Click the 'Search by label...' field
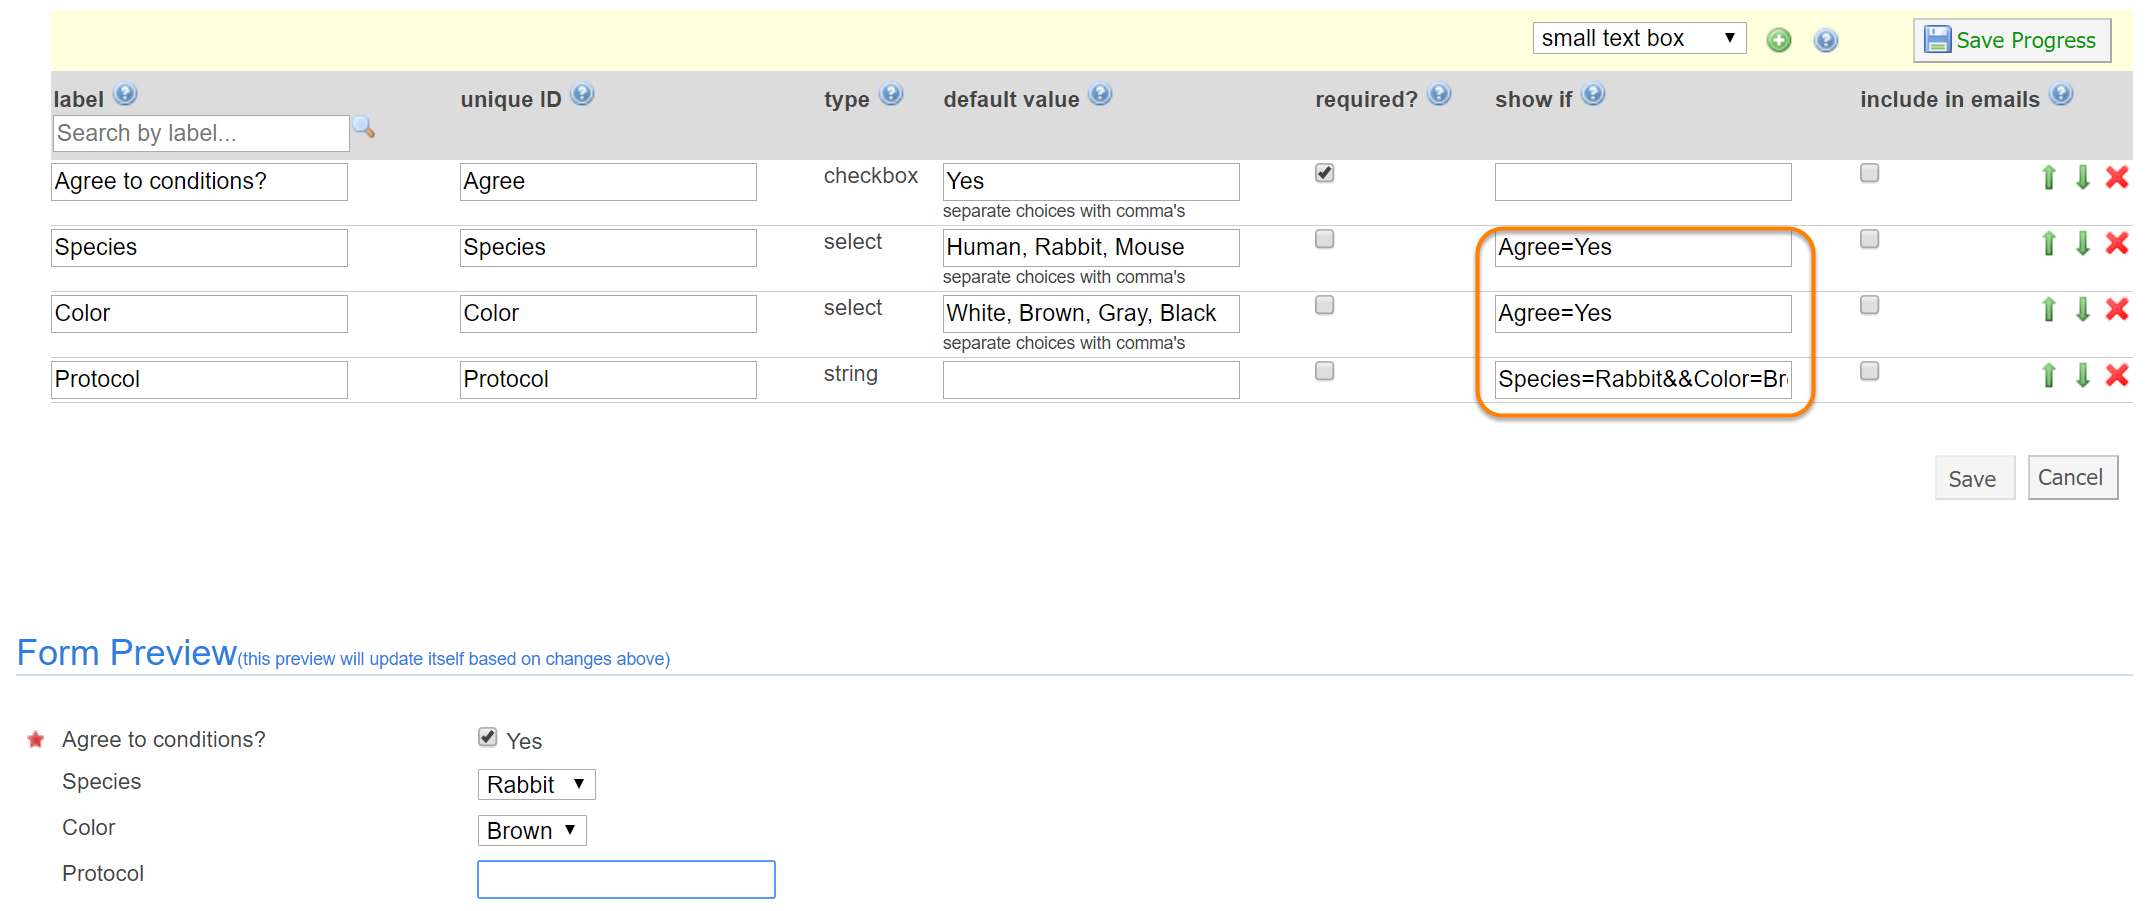This screenshot has width=2147, height=911. pos(200,133)
